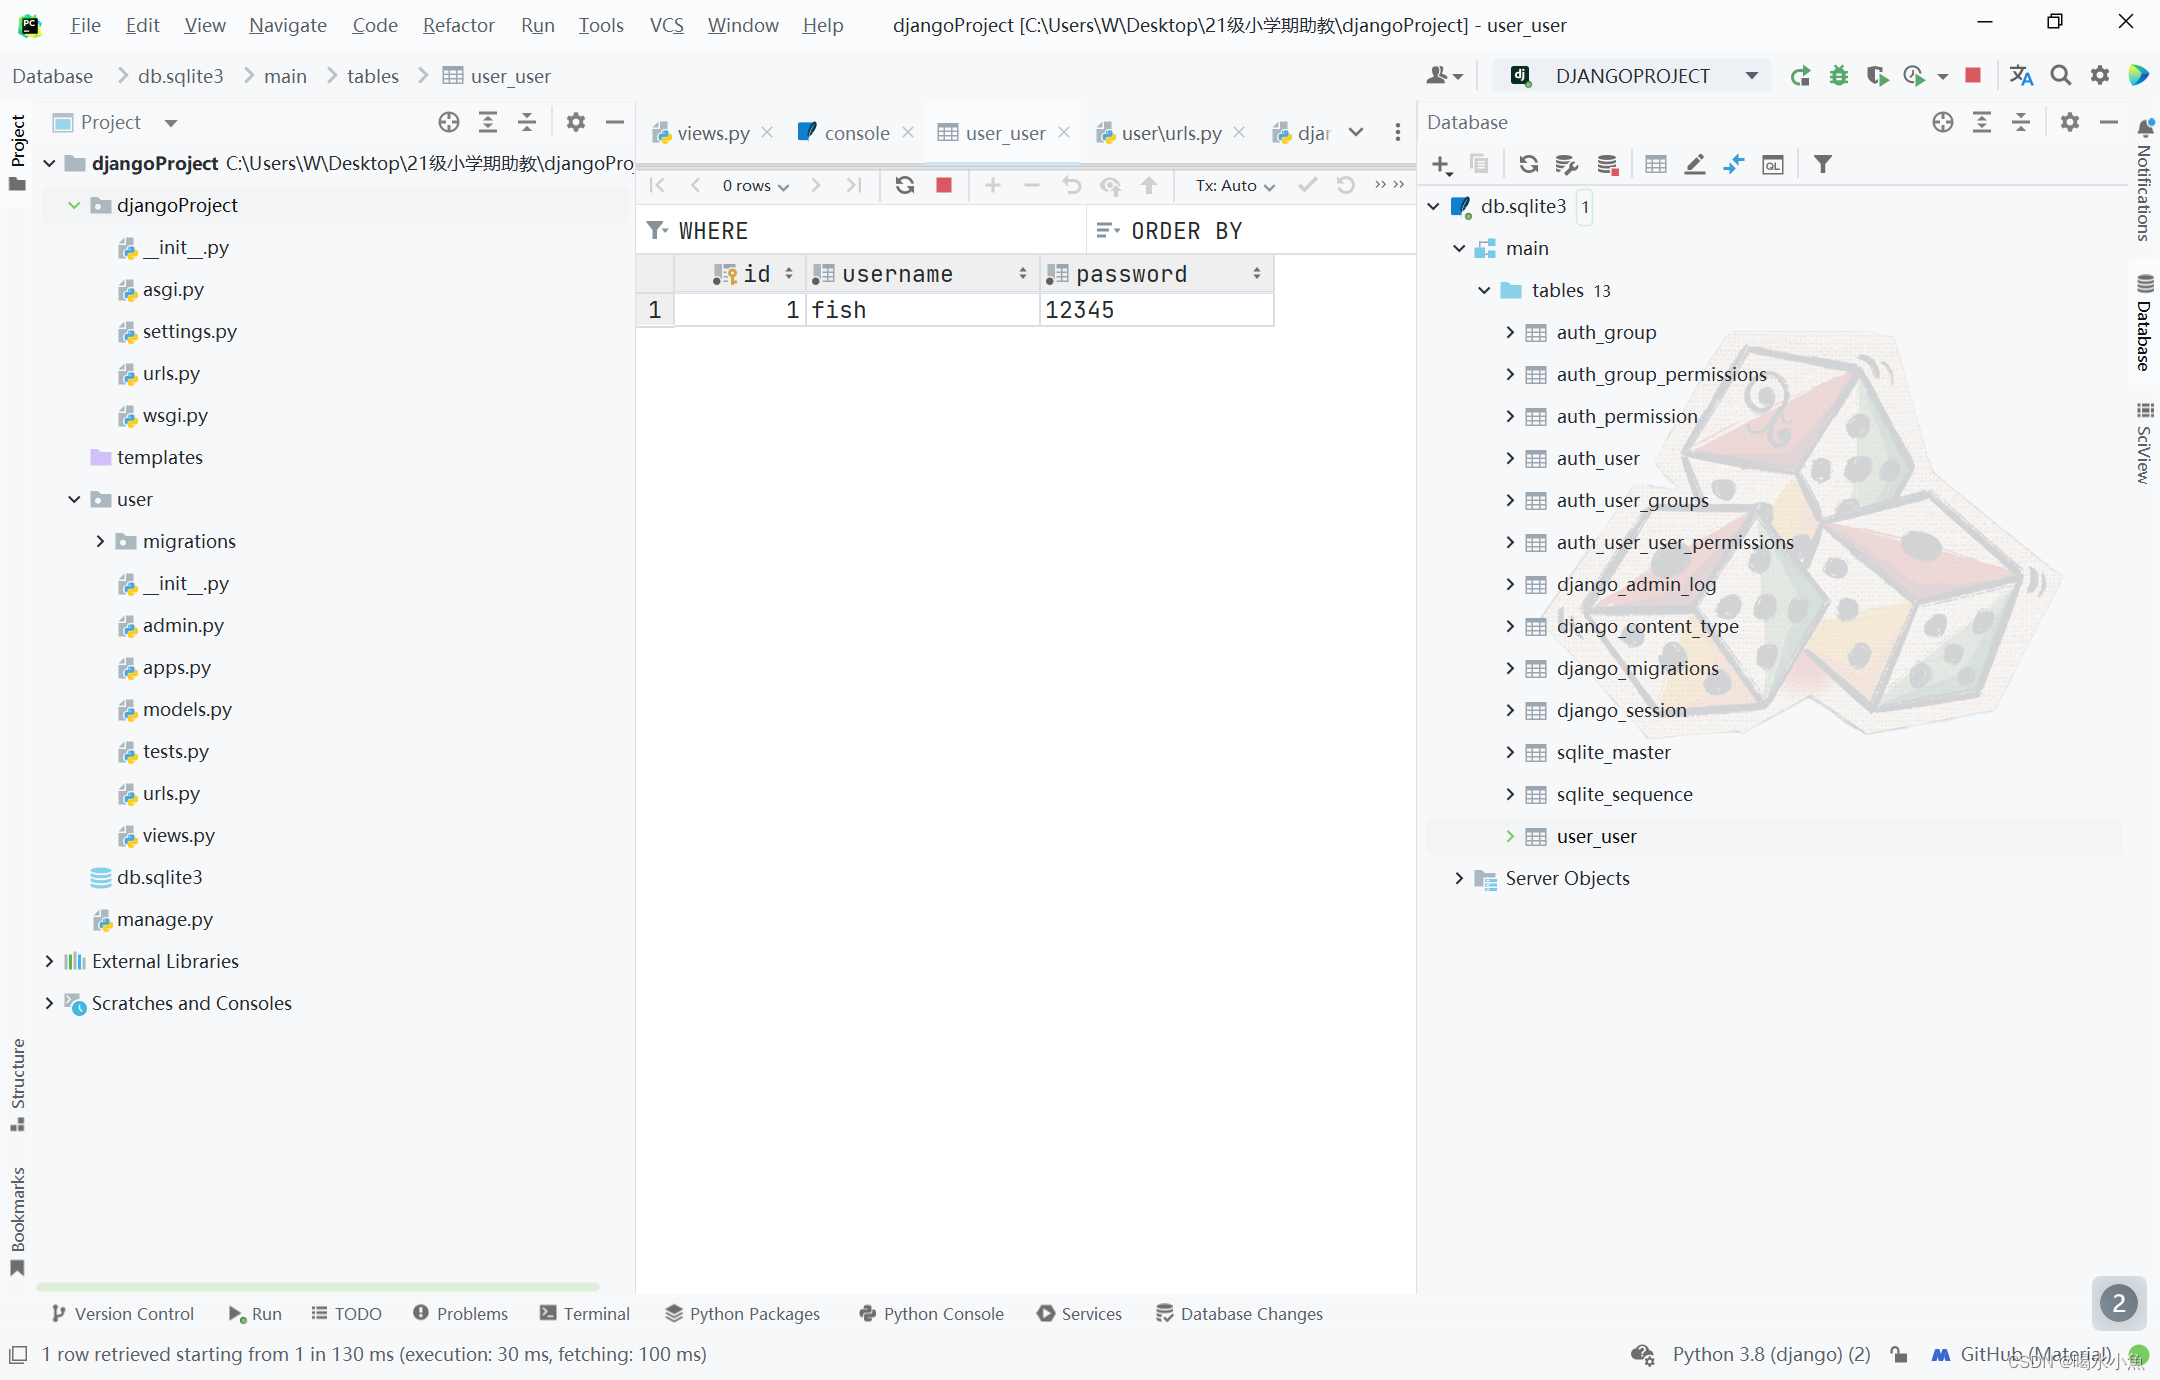Toggle the Structure side tool window

(x=18, y=1085)
